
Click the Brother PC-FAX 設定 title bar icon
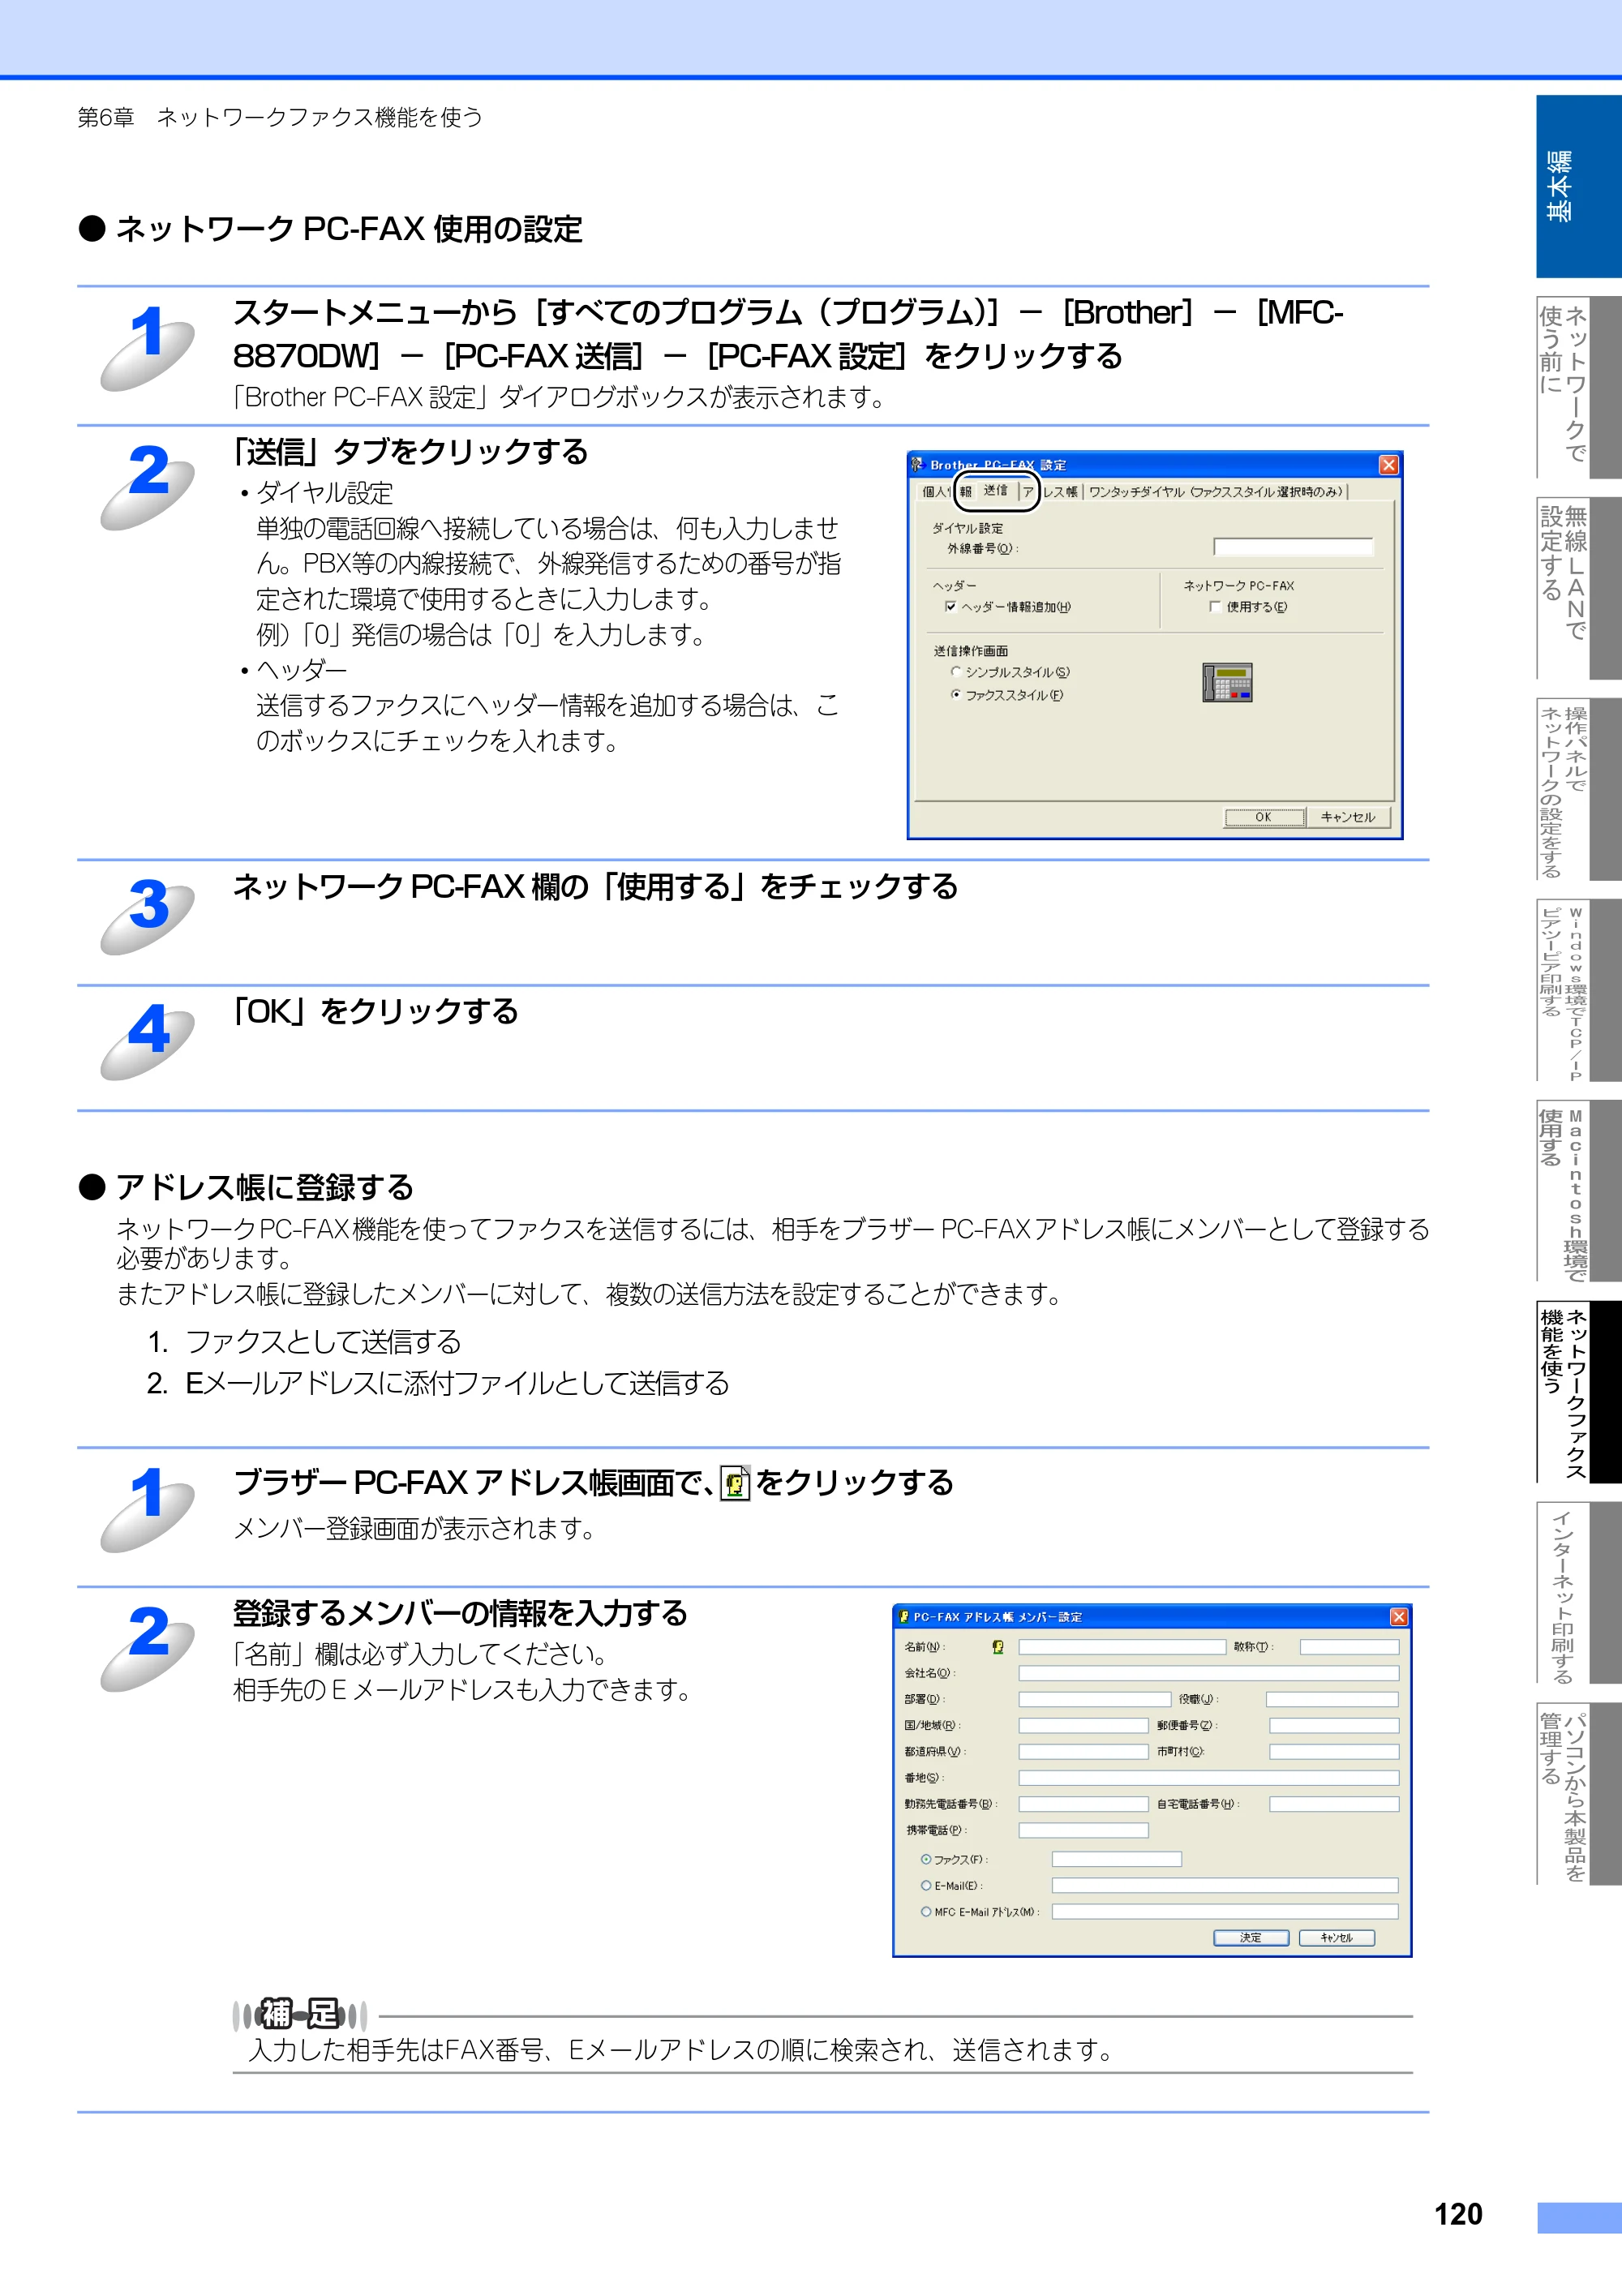point(917,464)
